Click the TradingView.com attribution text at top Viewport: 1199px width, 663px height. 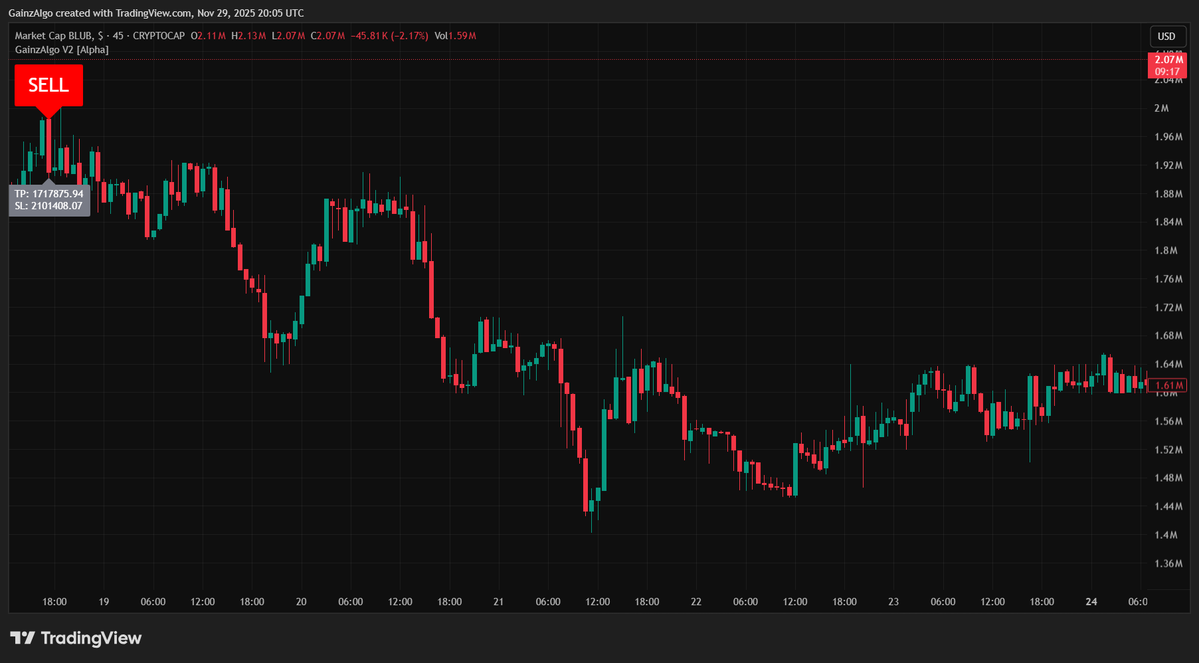click(152, 13)
